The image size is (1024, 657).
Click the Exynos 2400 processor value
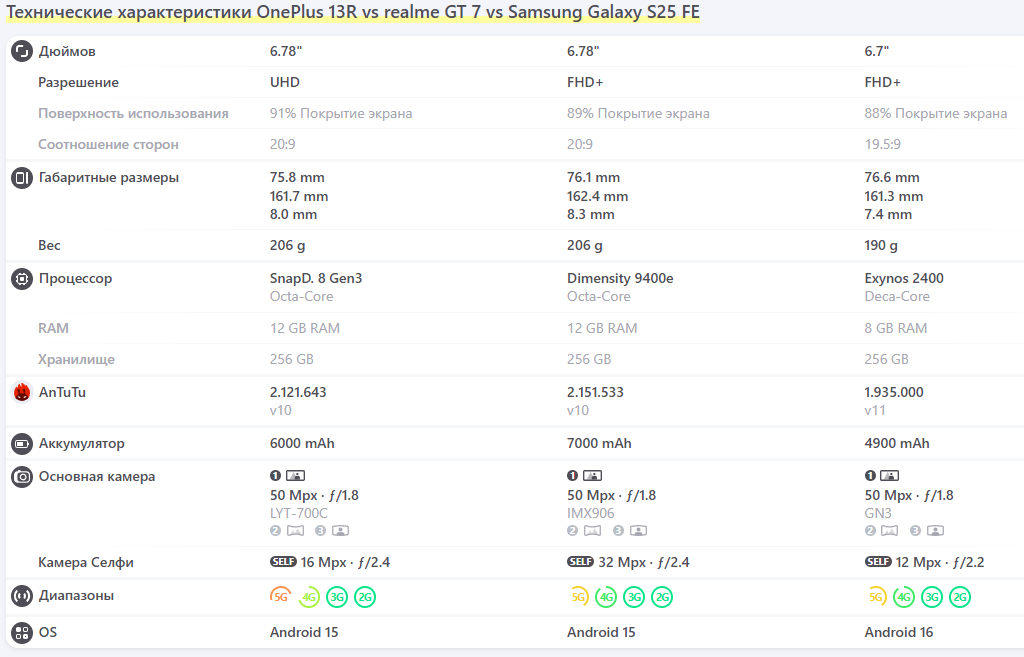(904, 278)
